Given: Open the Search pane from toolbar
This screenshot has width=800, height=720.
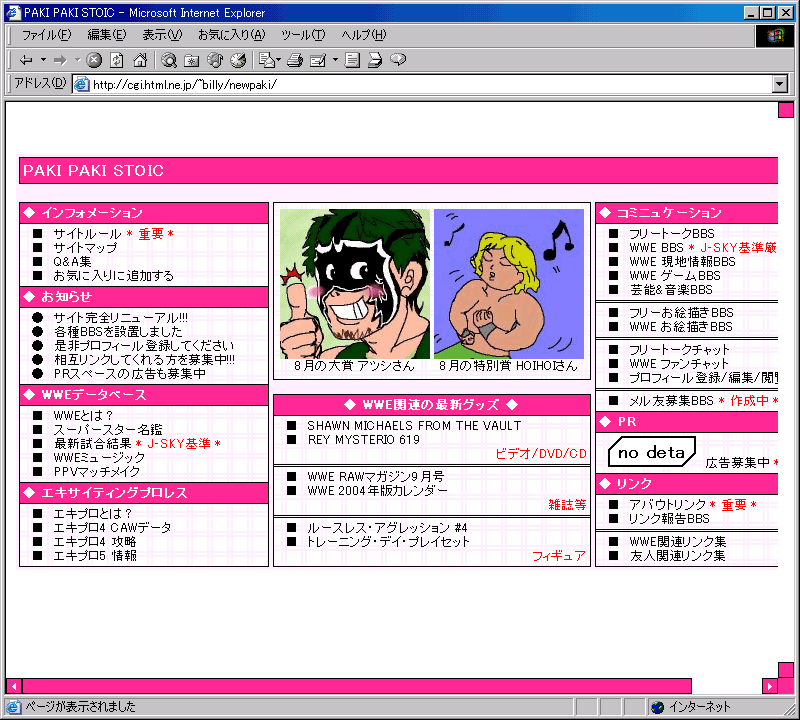Looking at the screenshot, I should pos(169,60).
